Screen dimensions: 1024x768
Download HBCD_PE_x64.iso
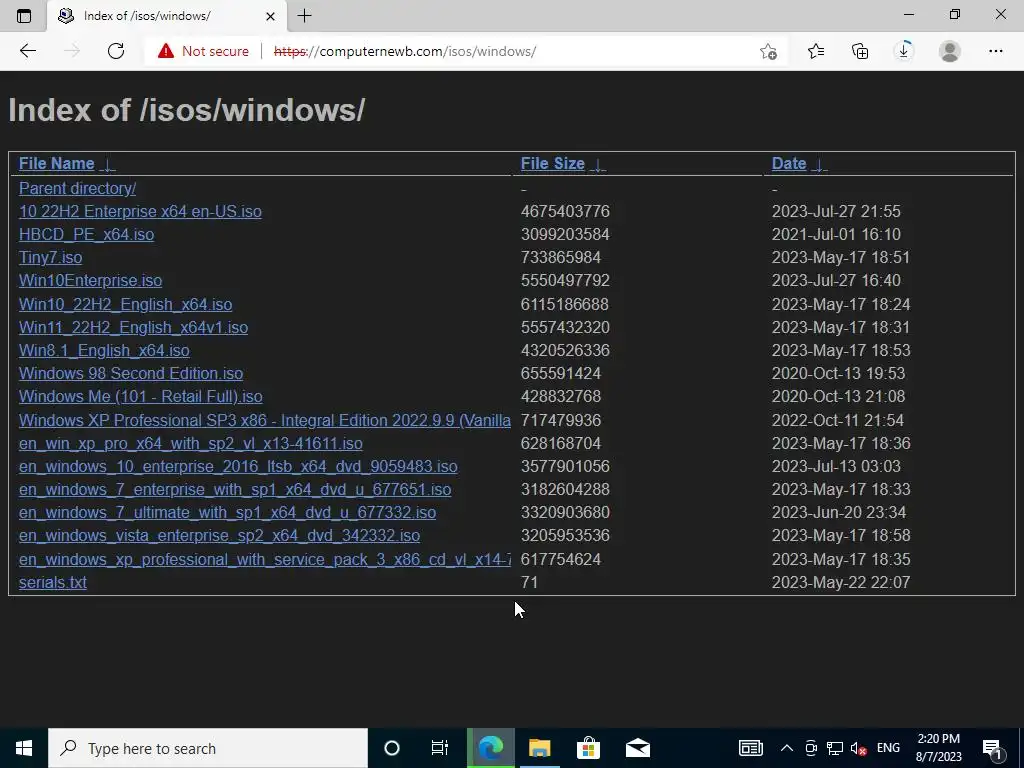click(x=86, y=234)
